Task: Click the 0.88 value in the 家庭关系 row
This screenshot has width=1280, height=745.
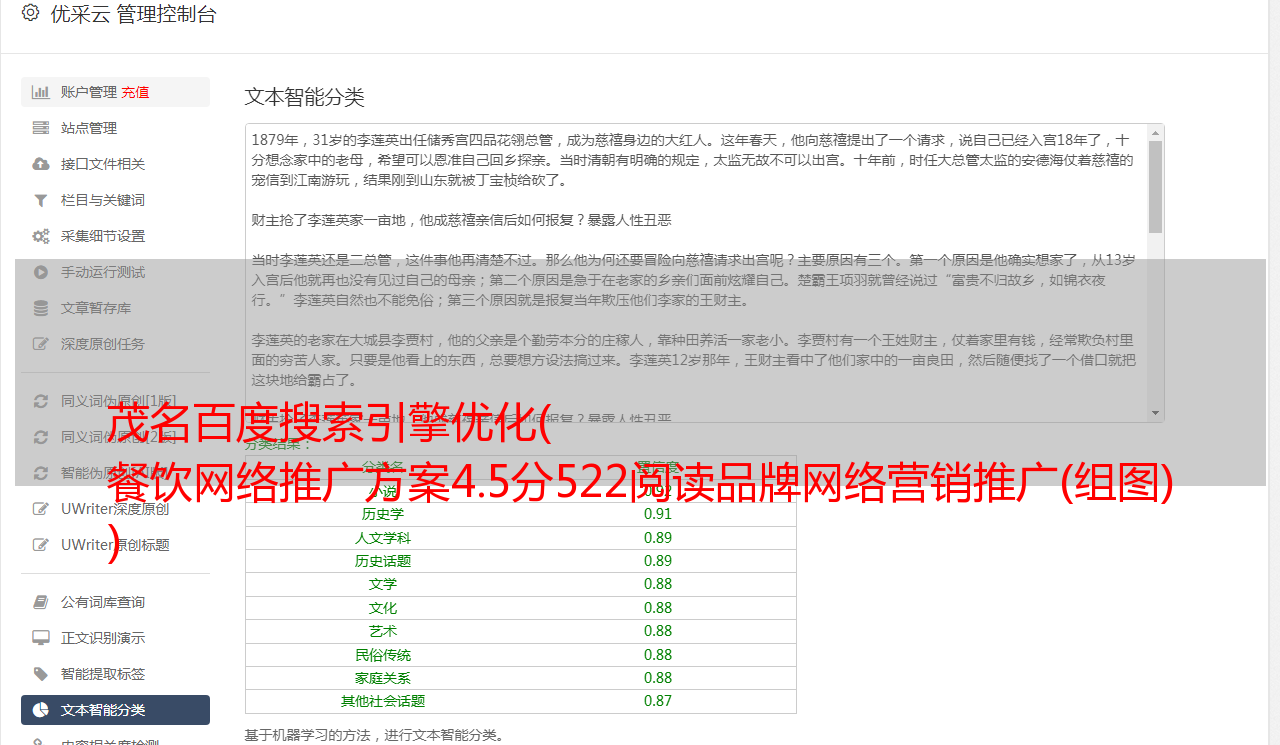Action: pos(658,678)
